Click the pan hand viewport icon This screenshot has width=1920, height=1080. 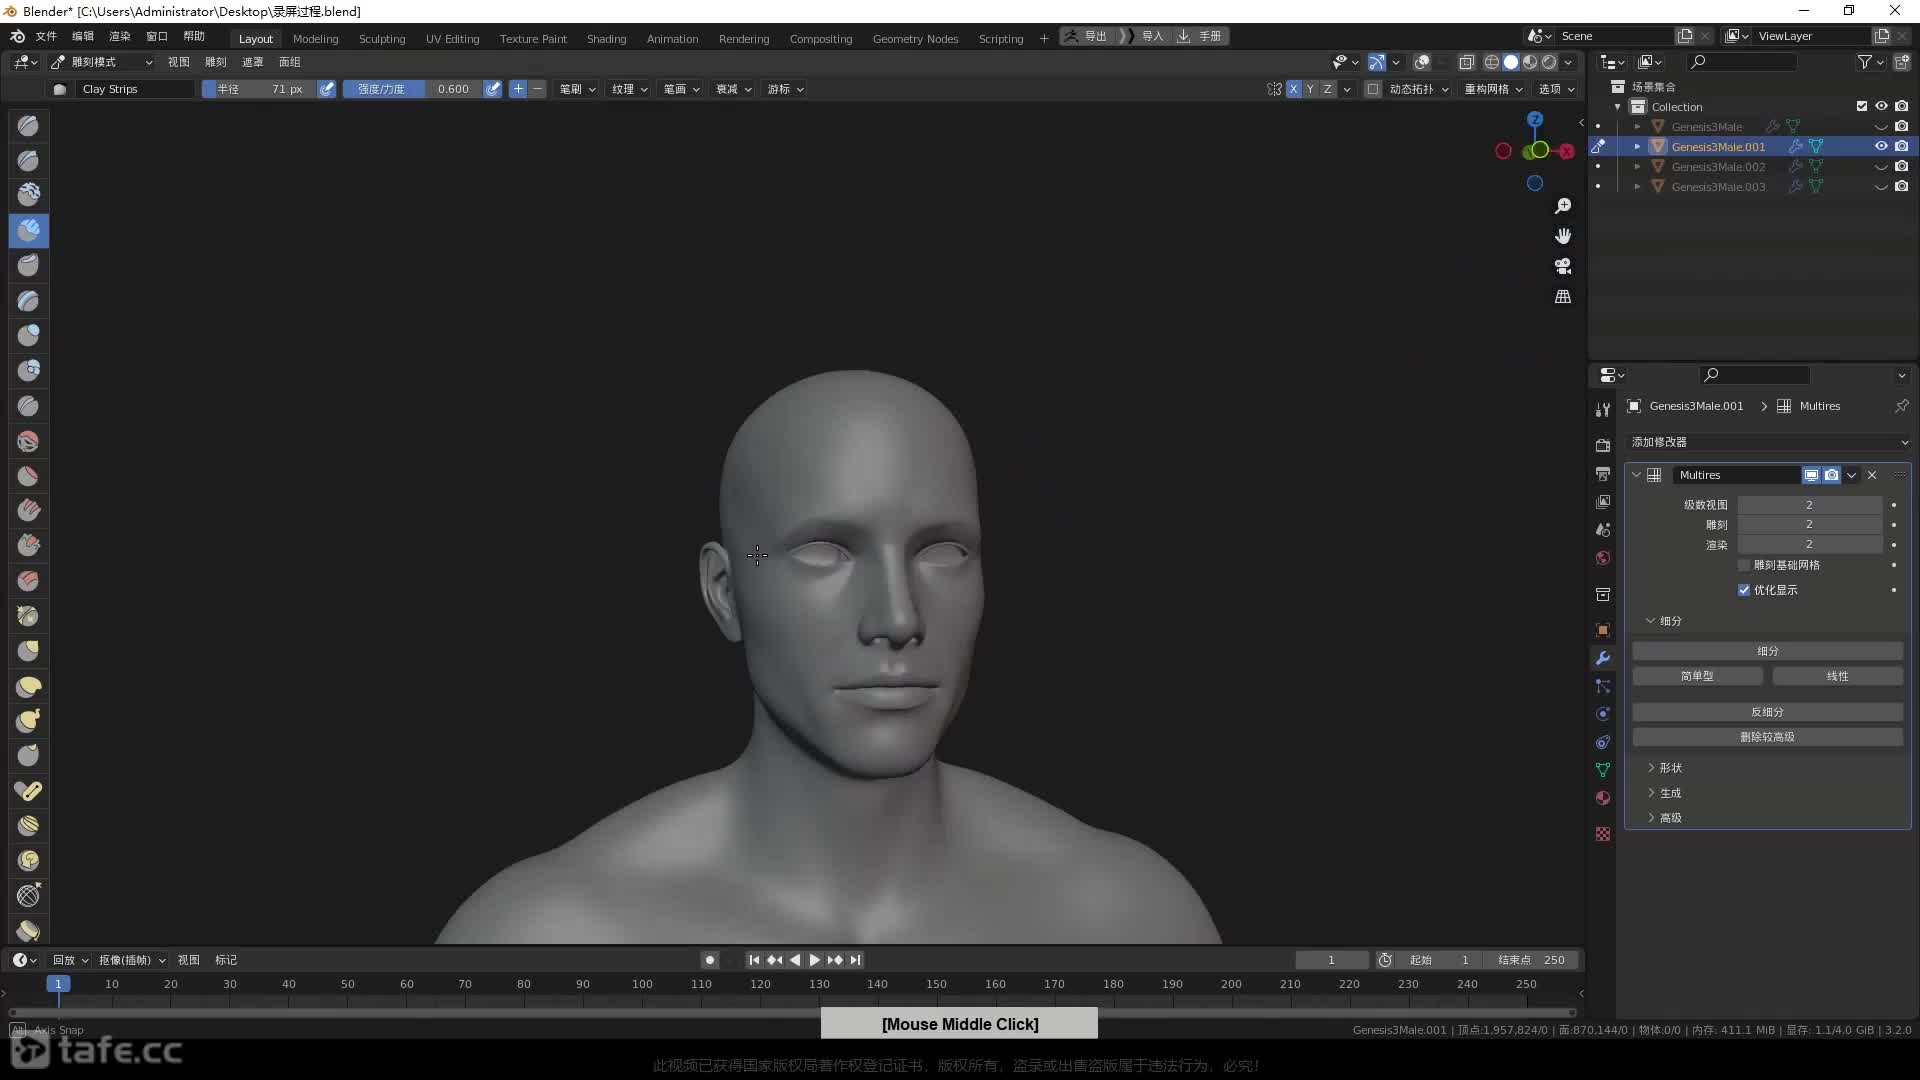coord(1563,236)
